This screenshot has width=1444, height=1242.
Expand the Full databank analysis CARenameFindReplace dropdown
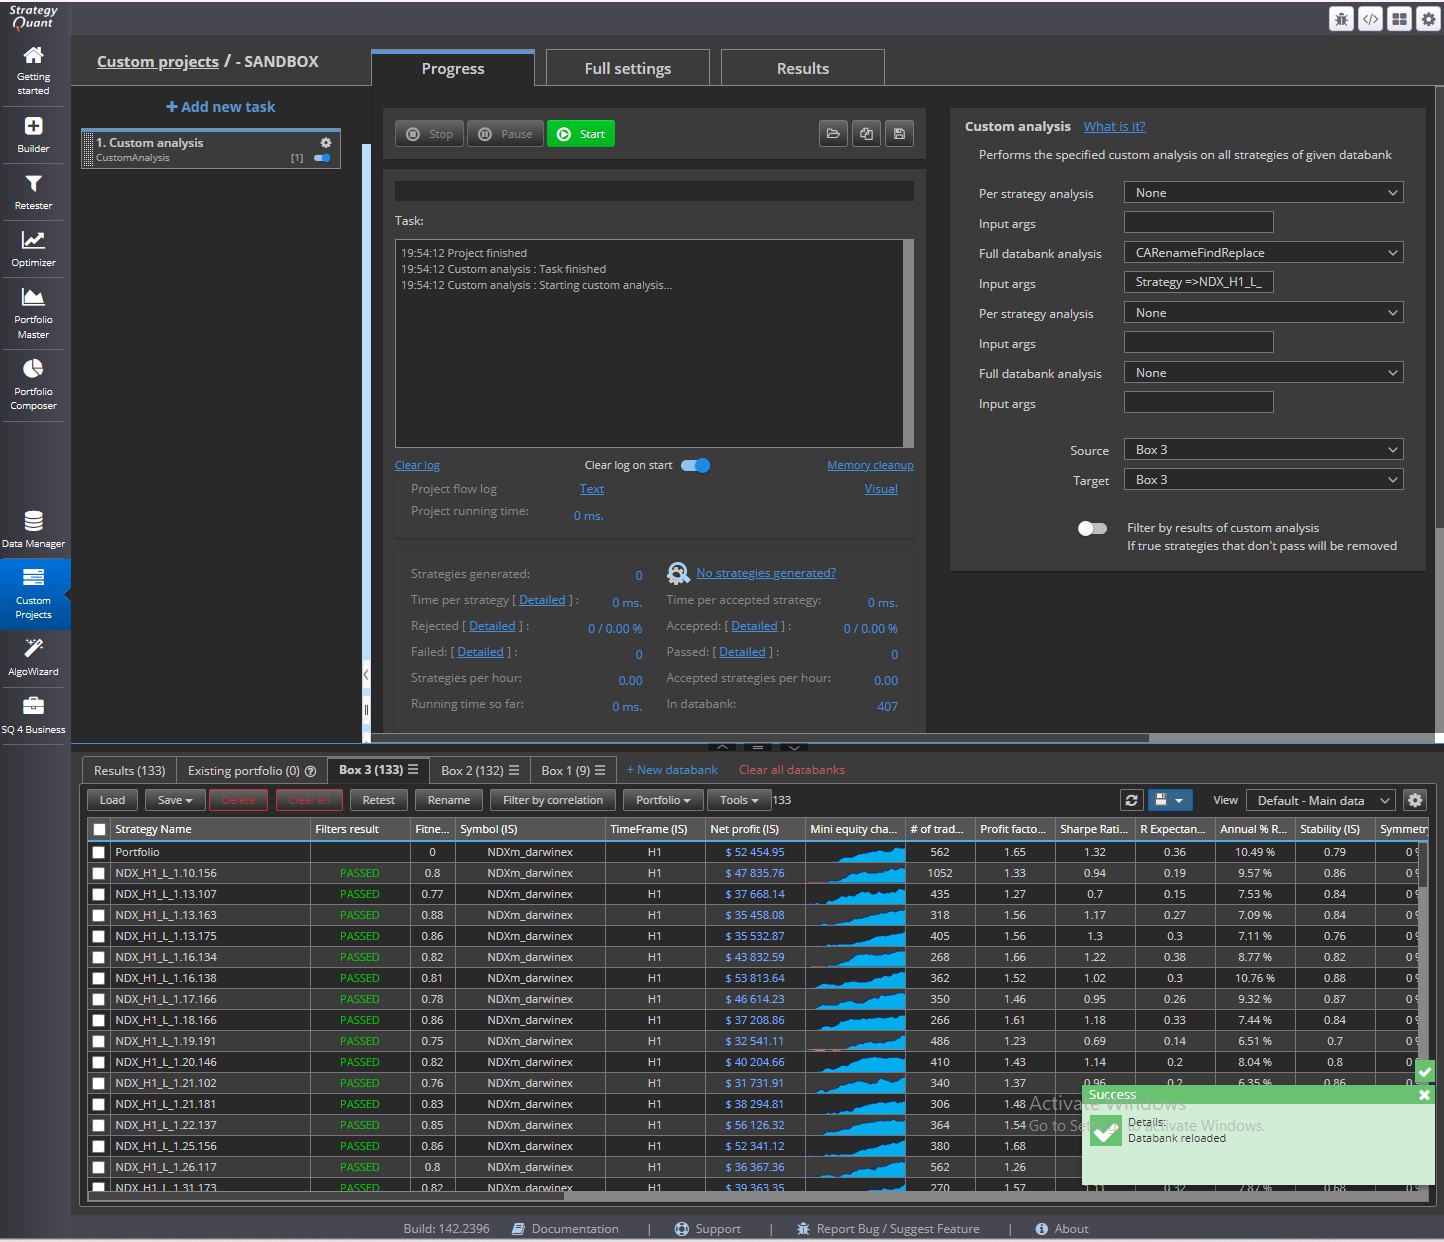click(1263, 253)
